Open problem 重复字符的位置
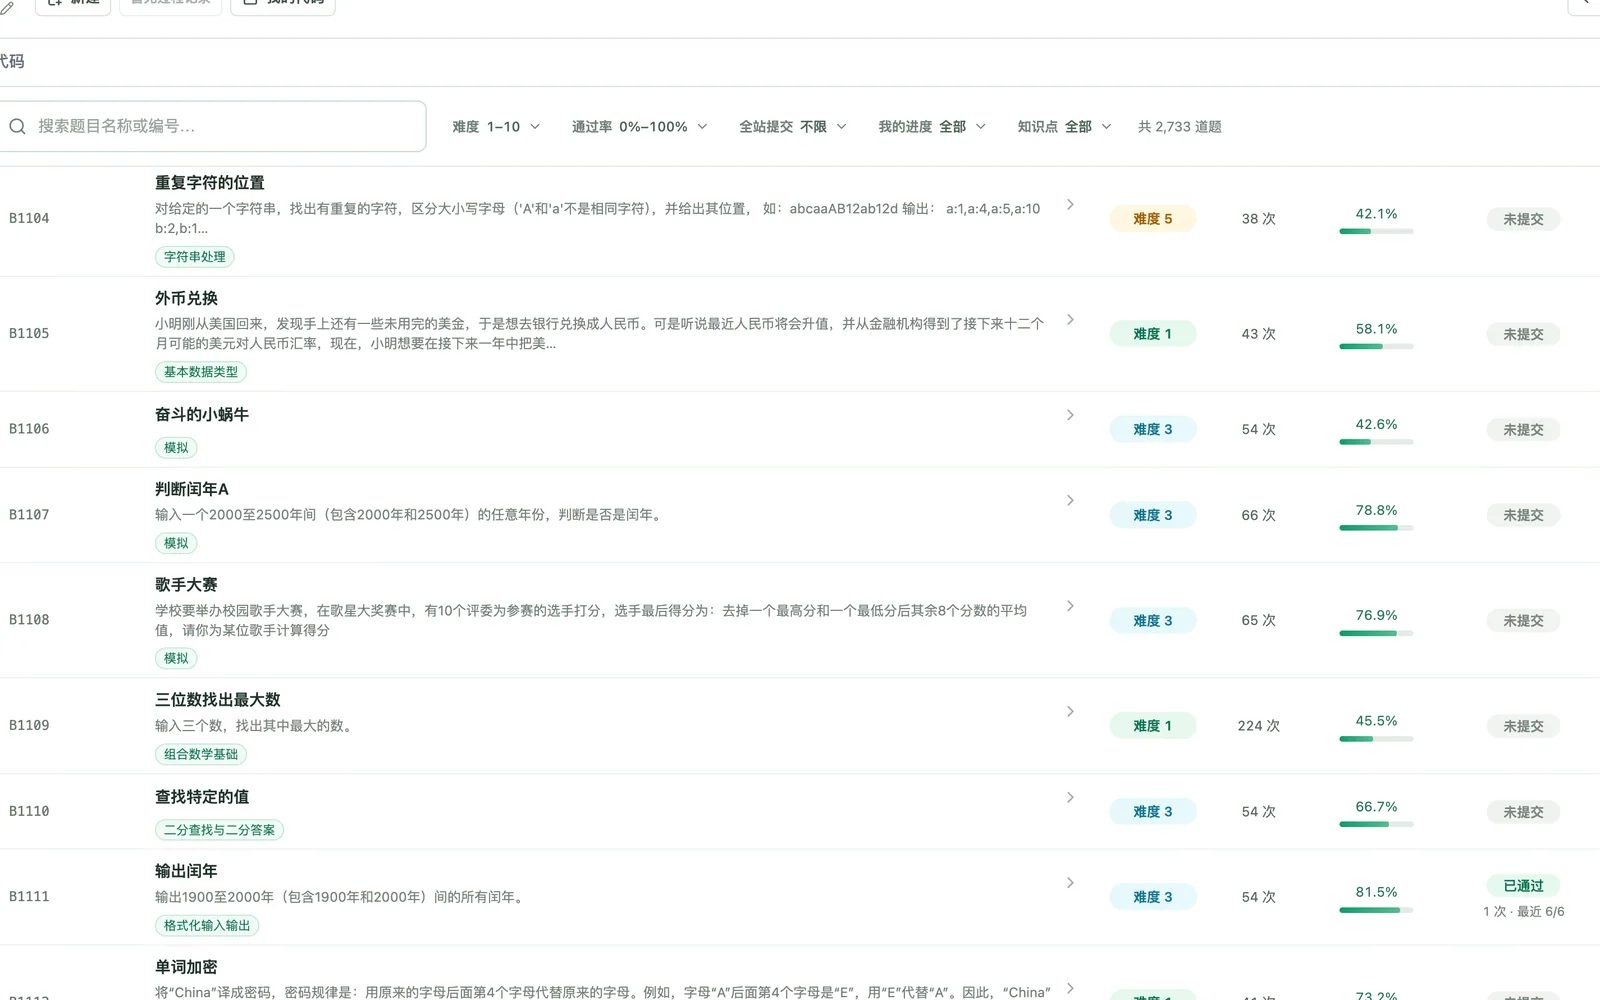The image size is (1600, 1000). click(210, 183)
